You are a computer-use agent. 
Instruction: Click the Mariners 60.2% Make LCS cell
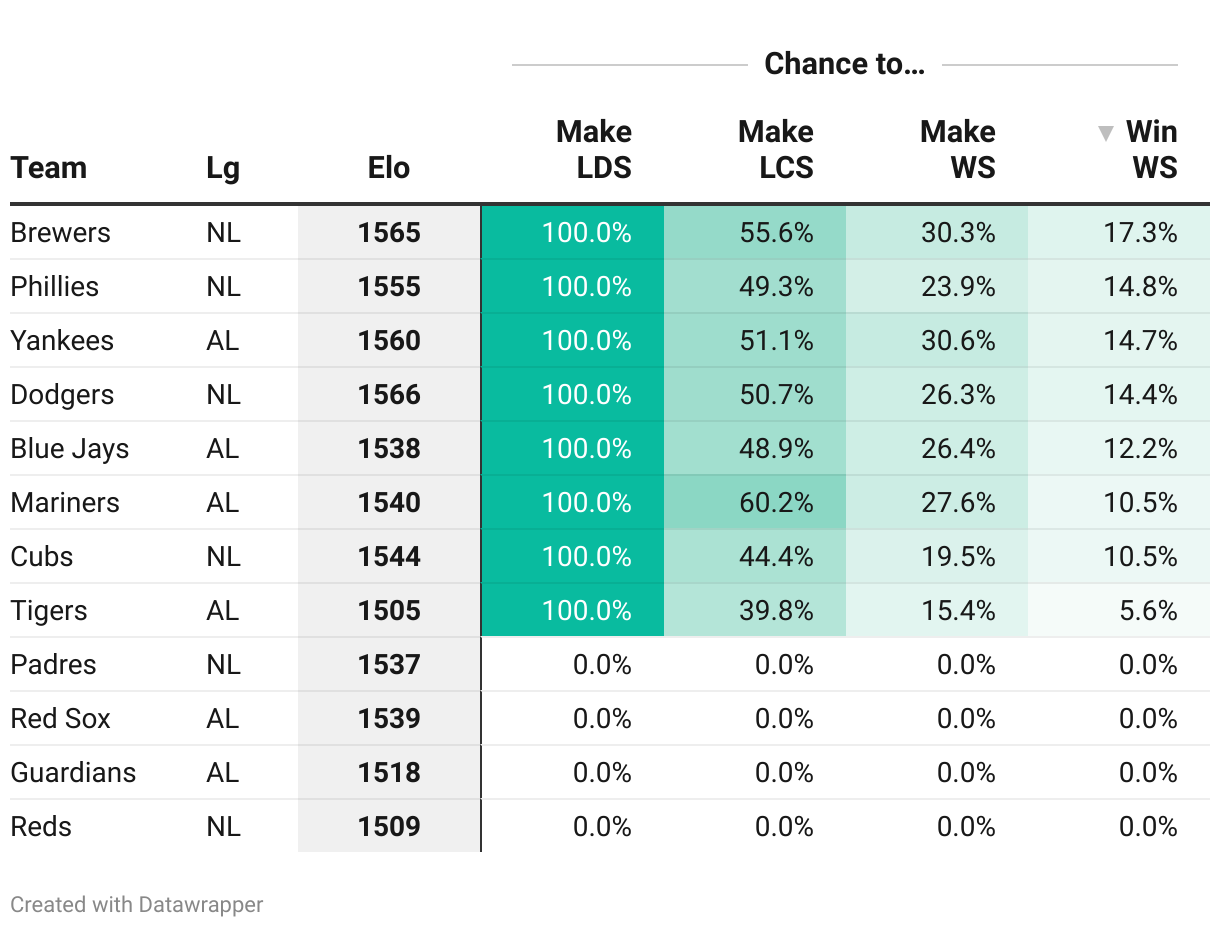coord(755,502)
